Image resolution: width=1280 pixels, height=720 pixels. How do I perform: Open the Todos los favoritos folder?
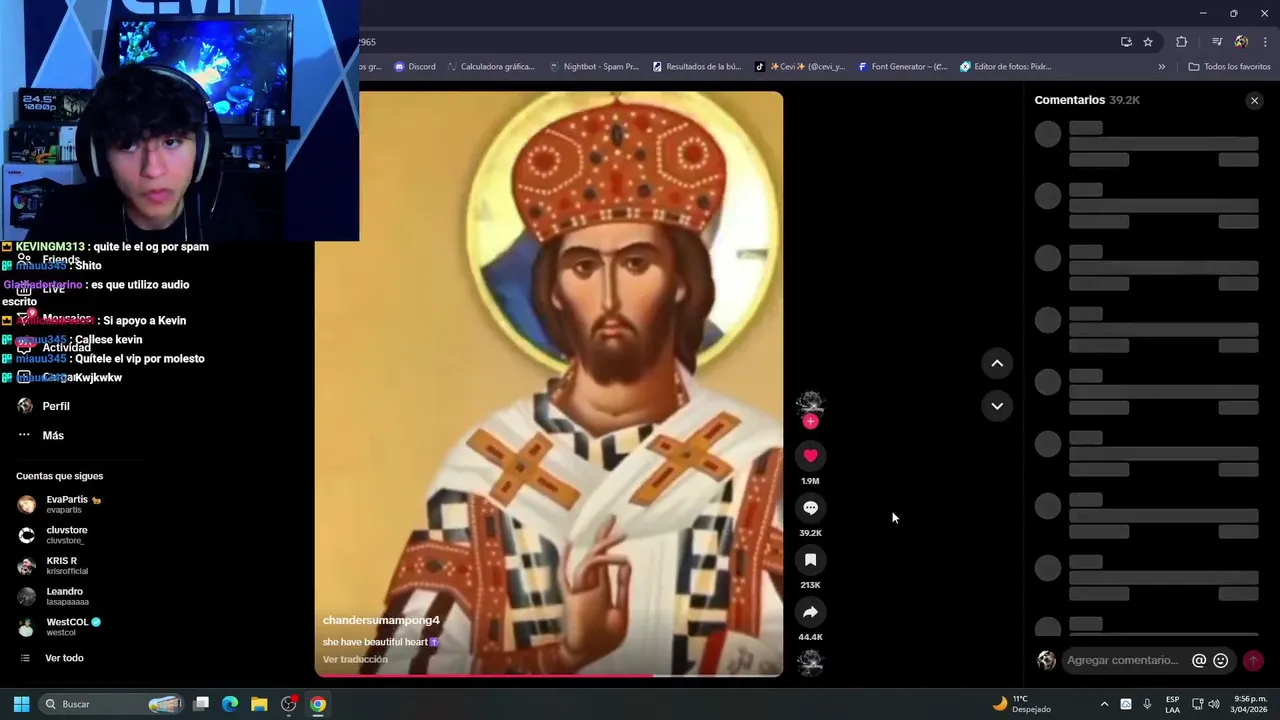(x=1229, y=67)
